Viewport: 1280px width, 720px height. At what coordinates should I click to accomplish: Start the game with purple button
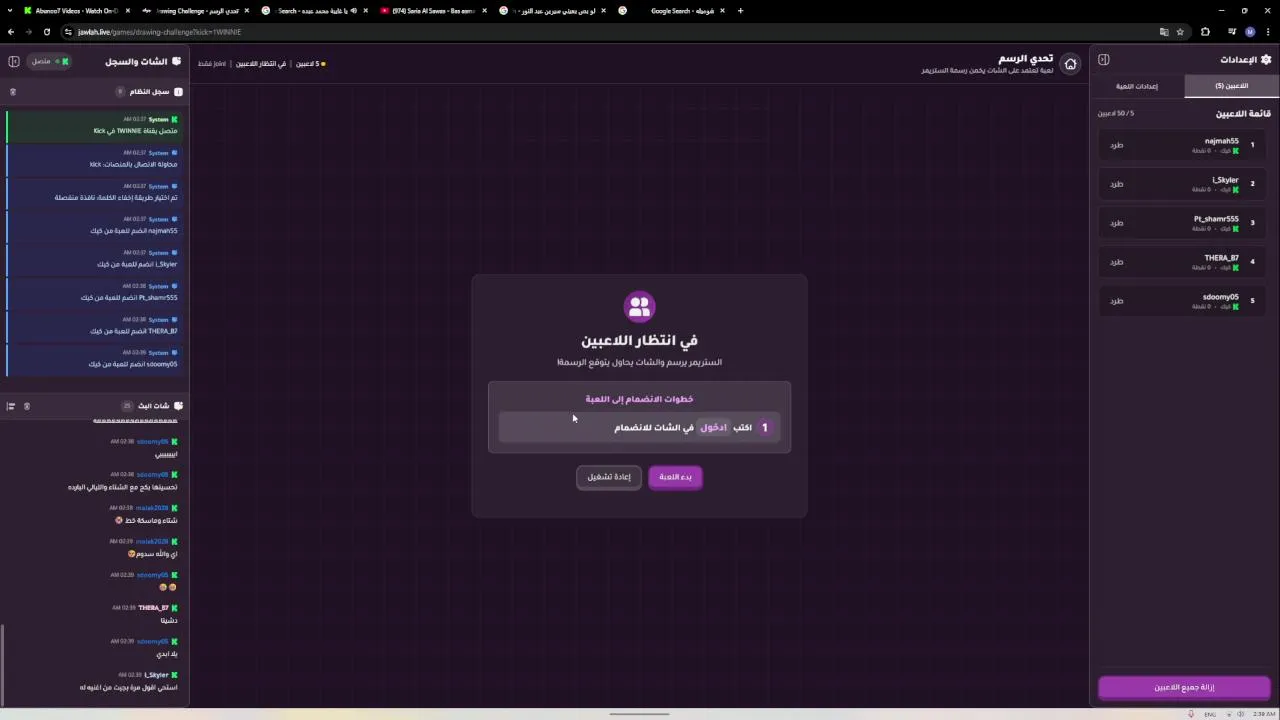[675, 477]
